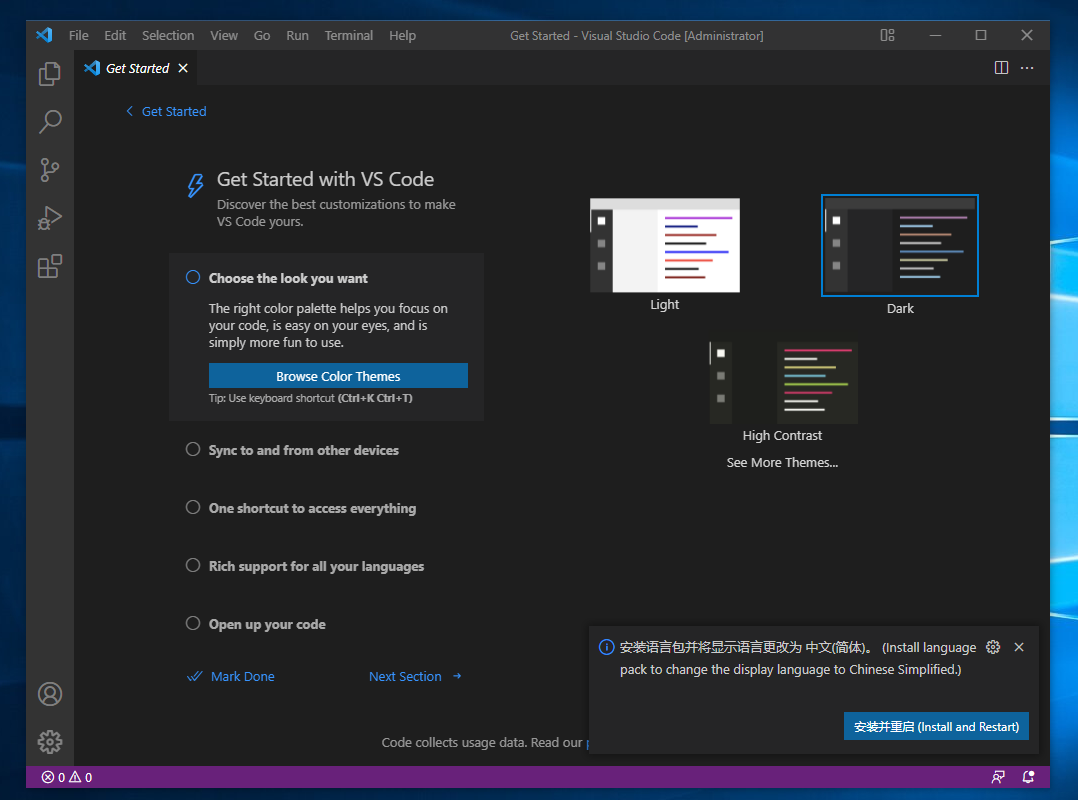Open the Explorer view in activity bar
This screenshot has height=800, width=1078.
coord(50,74)
